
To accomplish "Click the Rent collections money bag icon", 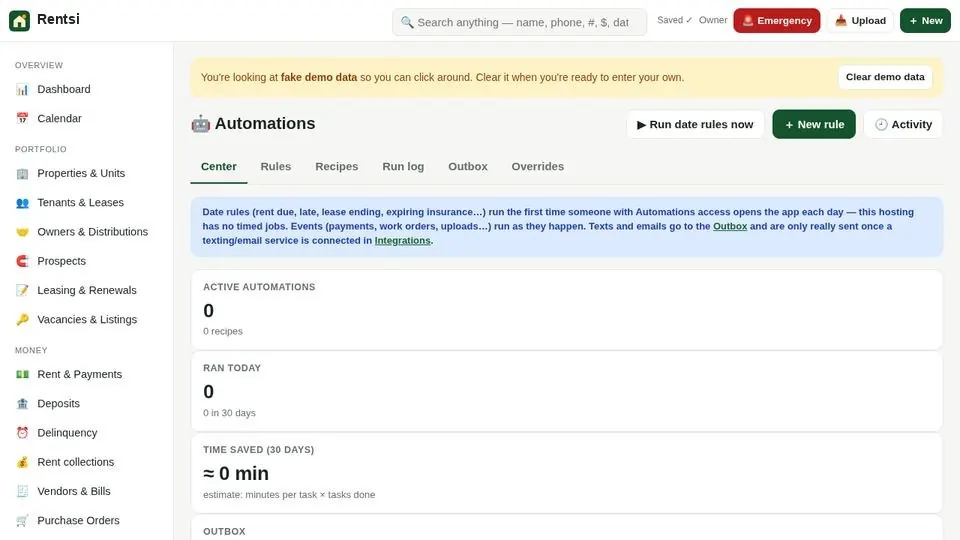I will pyautogui.click(x=23, y=462).
